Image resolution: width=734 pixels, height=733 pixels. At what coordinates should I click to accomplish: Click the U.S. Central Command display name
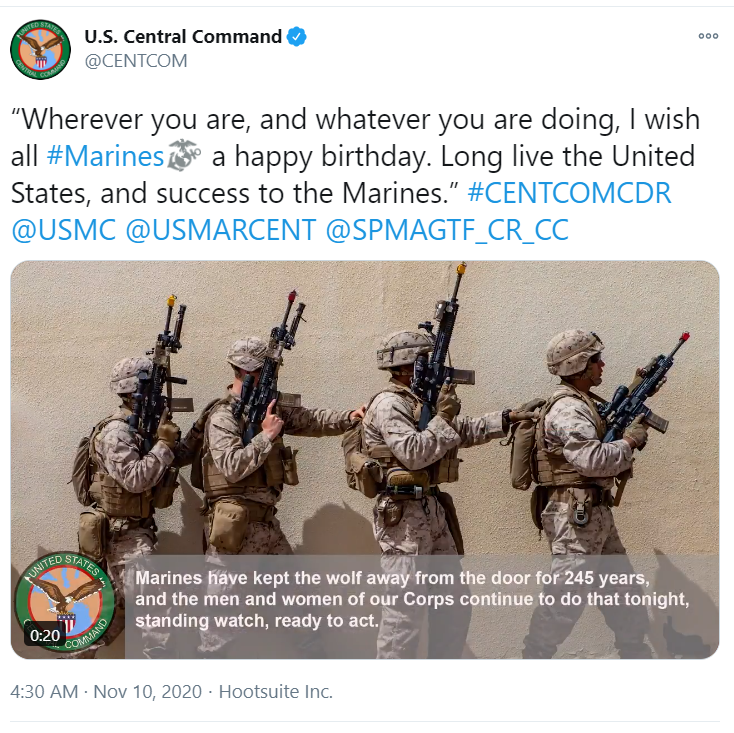click(183, 37)
